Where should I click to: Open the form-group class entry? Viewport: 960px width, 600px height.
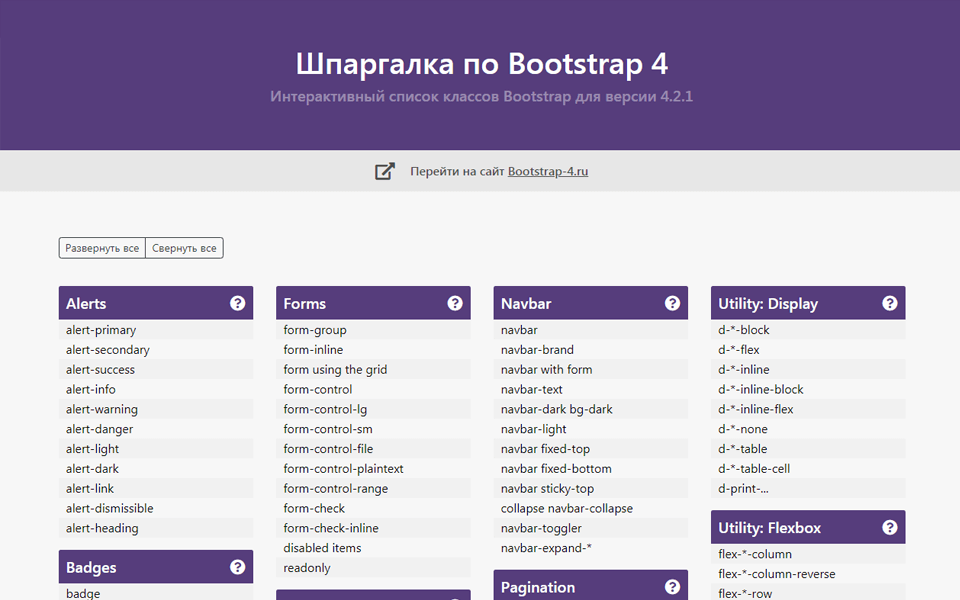[x=373, y=330]
